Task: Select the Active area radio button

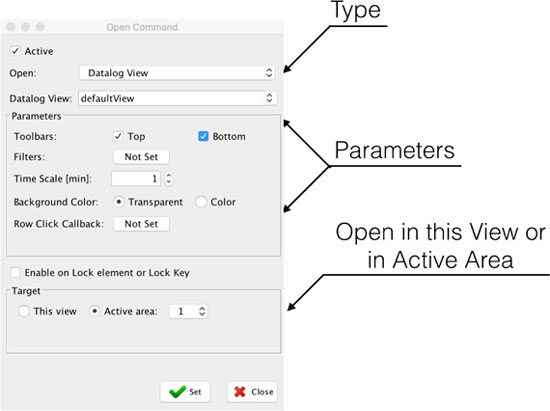Action: pyautogui.click(x=94, y=311)
